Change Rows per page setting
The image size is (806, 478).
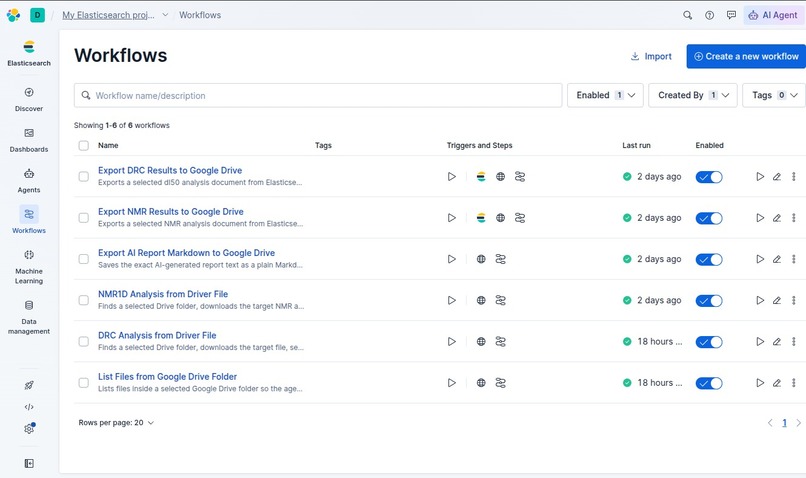116,422
